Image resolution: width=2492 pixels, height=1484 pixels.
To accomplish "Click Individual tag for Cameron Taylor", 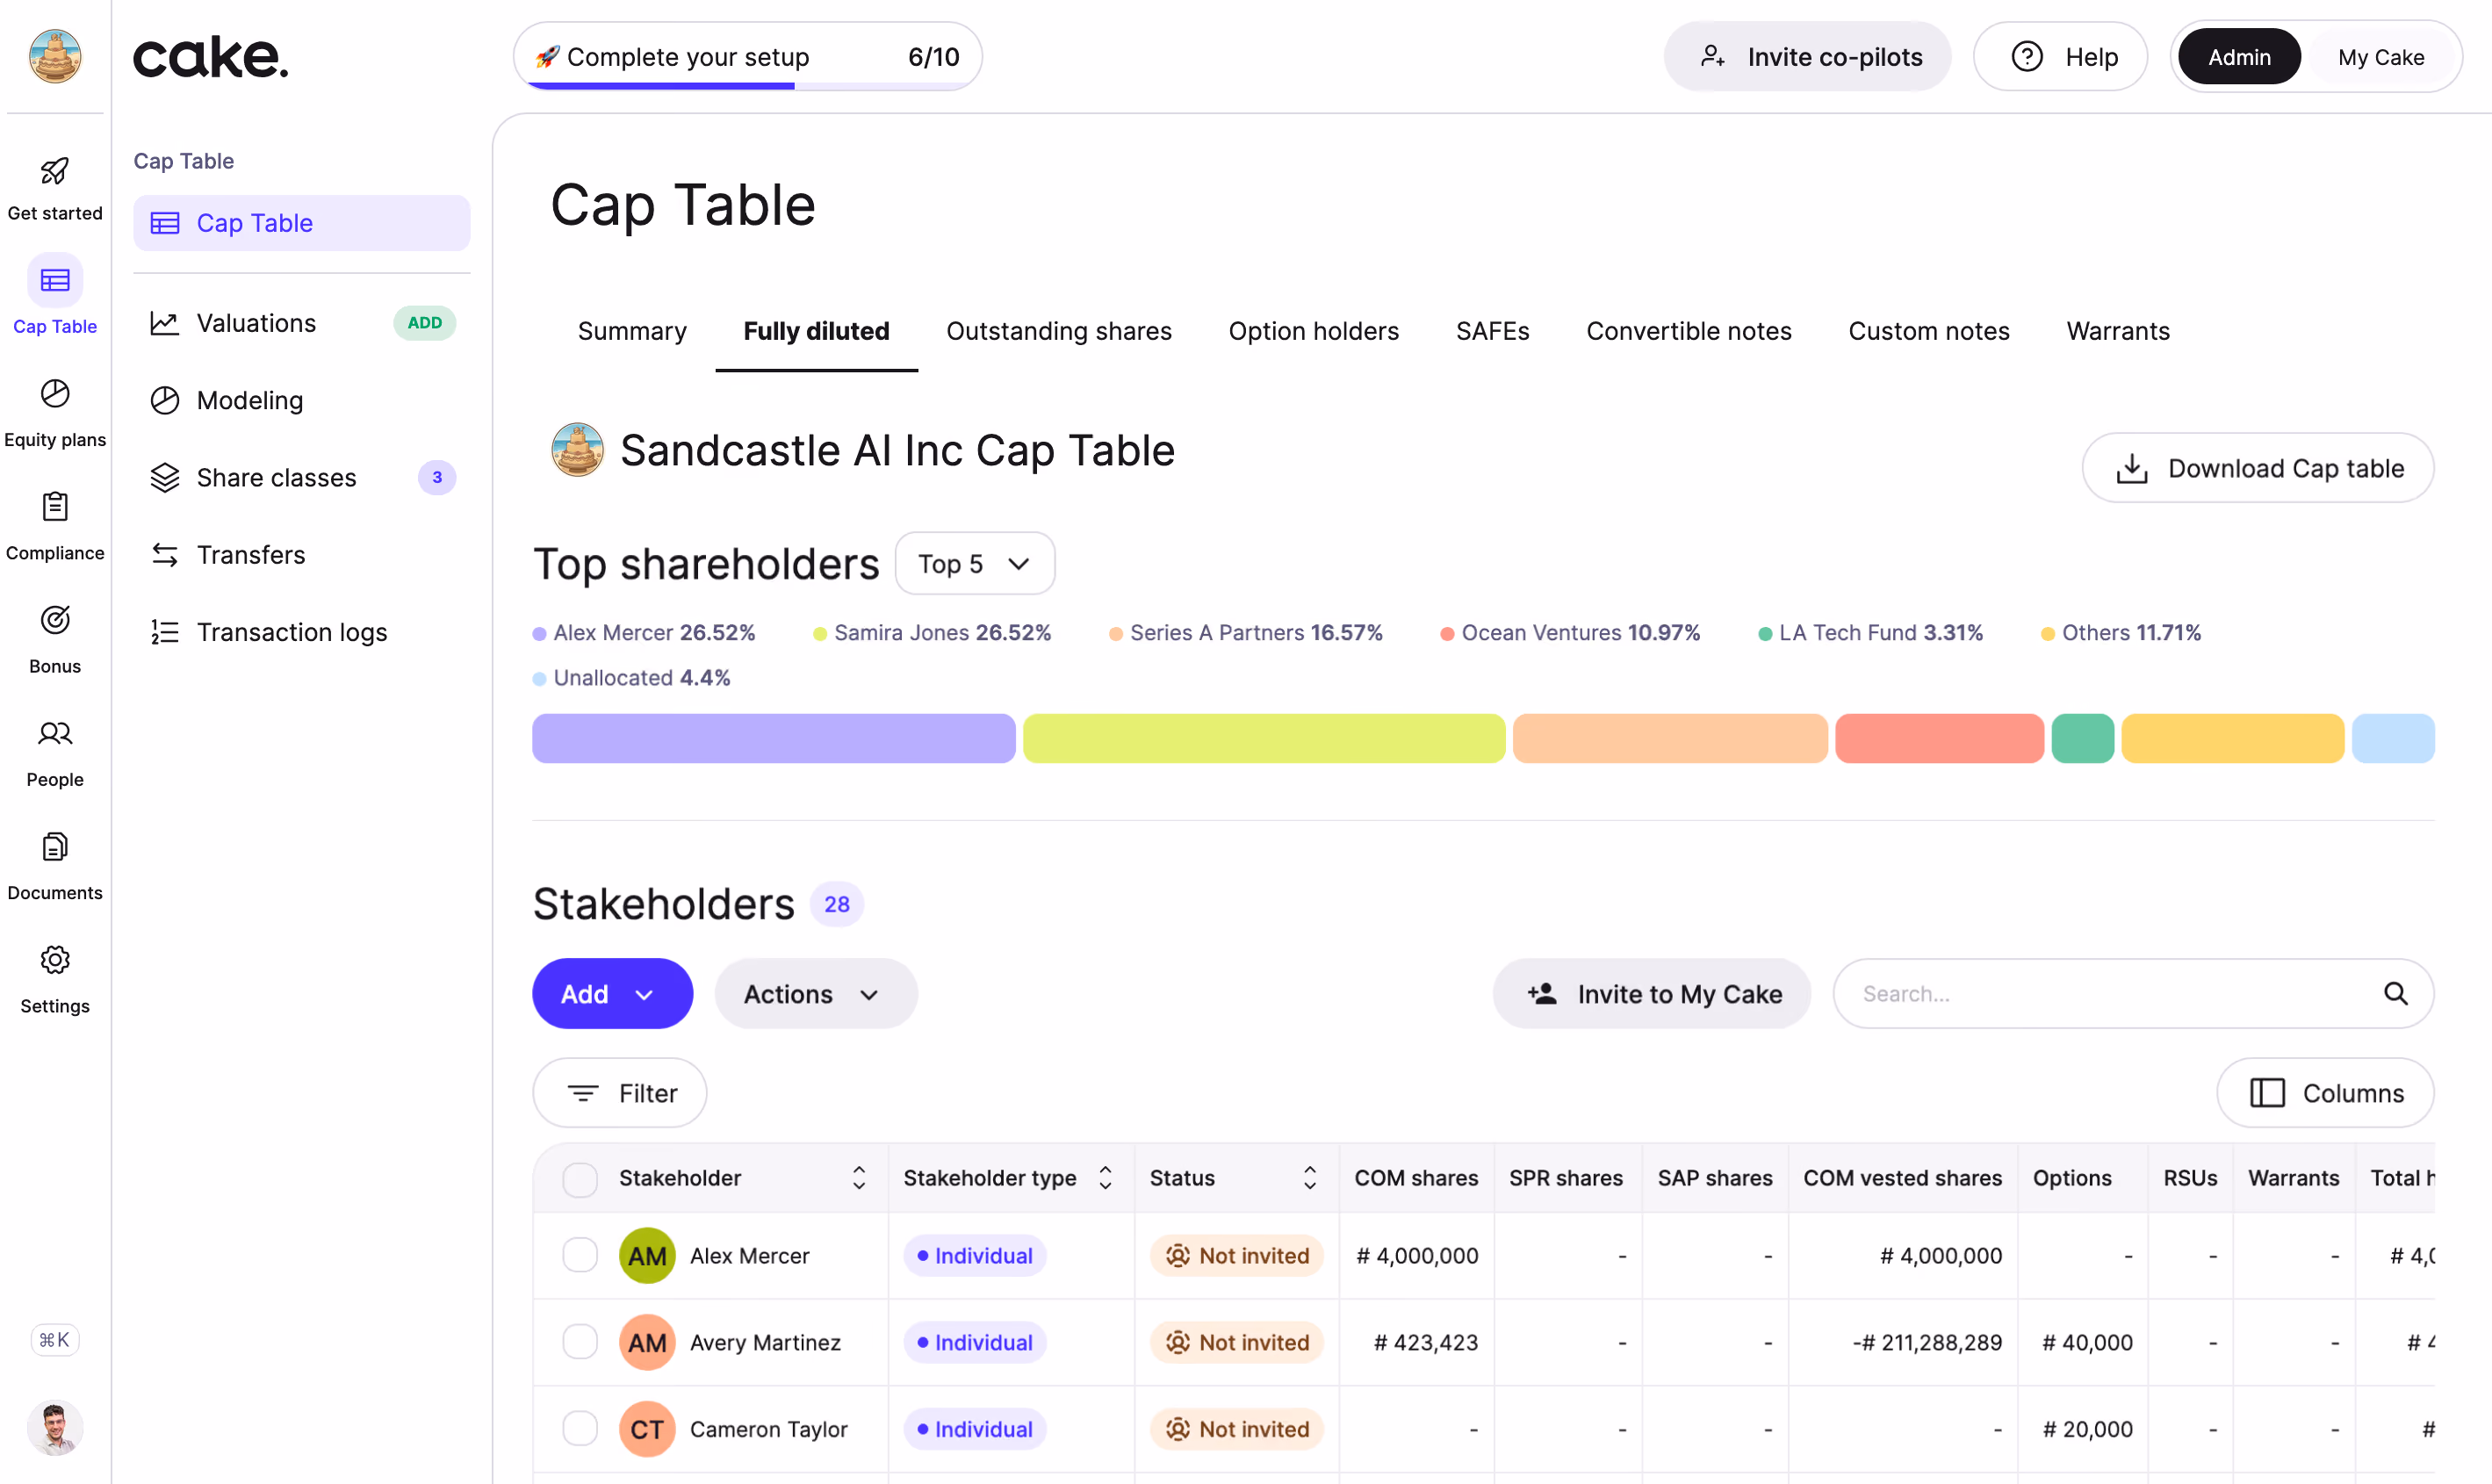I will pyautogui.click(x=975, y=1429).
